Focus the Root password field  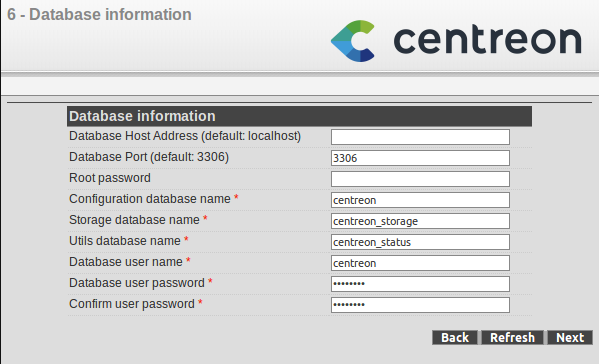(420, 179)
